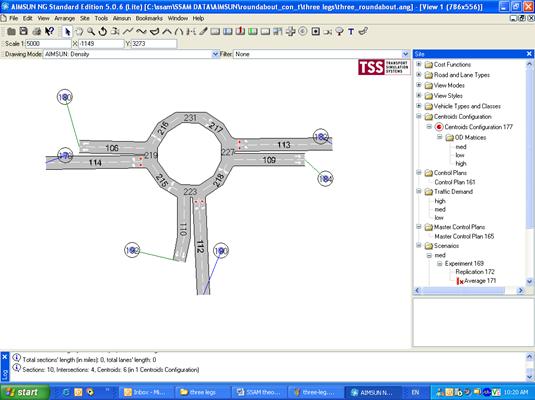Viewport: 535px width, 400px height.
Task: Open the Aimsun menu
Action: point(122,18)
